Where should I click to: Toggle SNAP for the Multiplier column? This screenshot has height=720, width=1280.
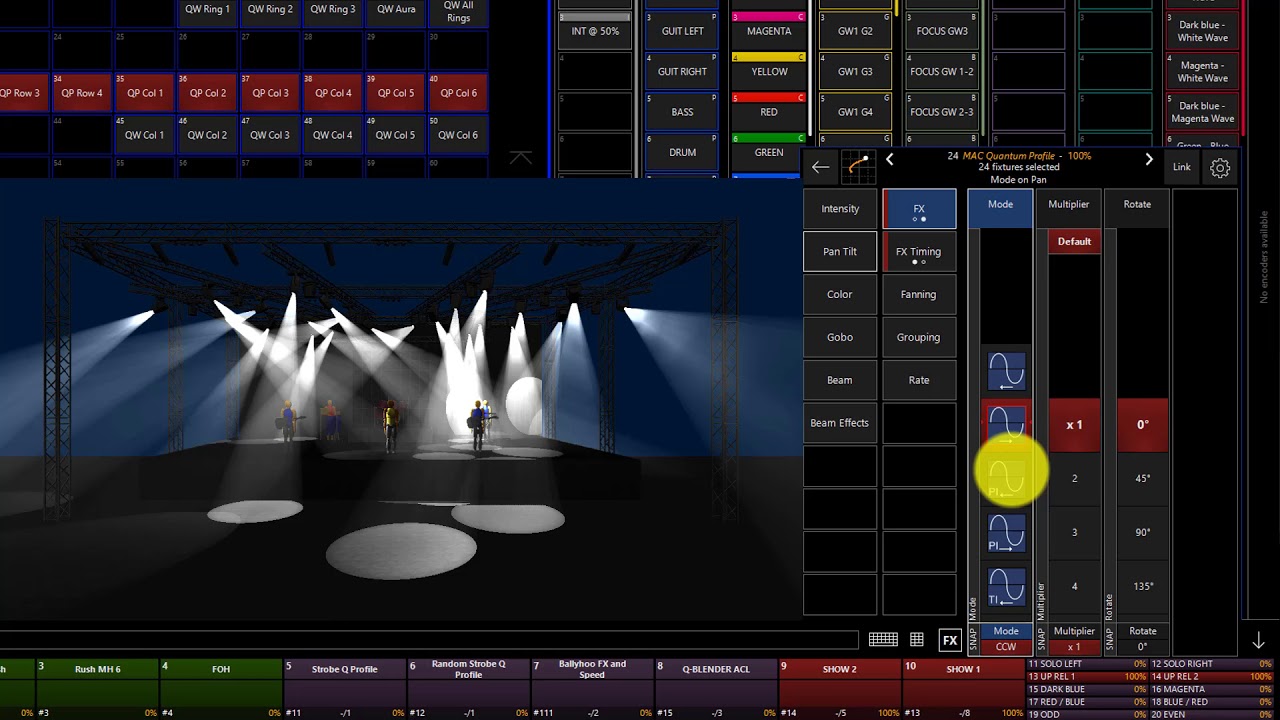coord(1041,638)
